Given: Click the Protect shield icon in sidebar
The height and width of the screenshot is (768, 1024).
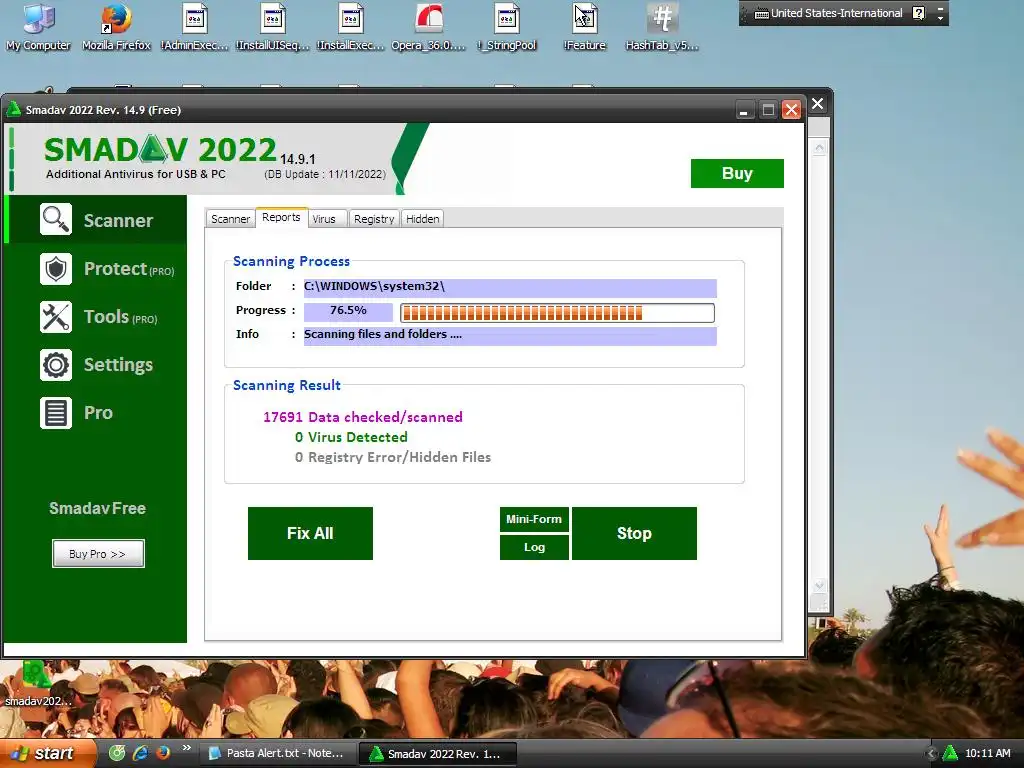Looking at the screenshot, I should pyautogui.click(x=56, y=268).
